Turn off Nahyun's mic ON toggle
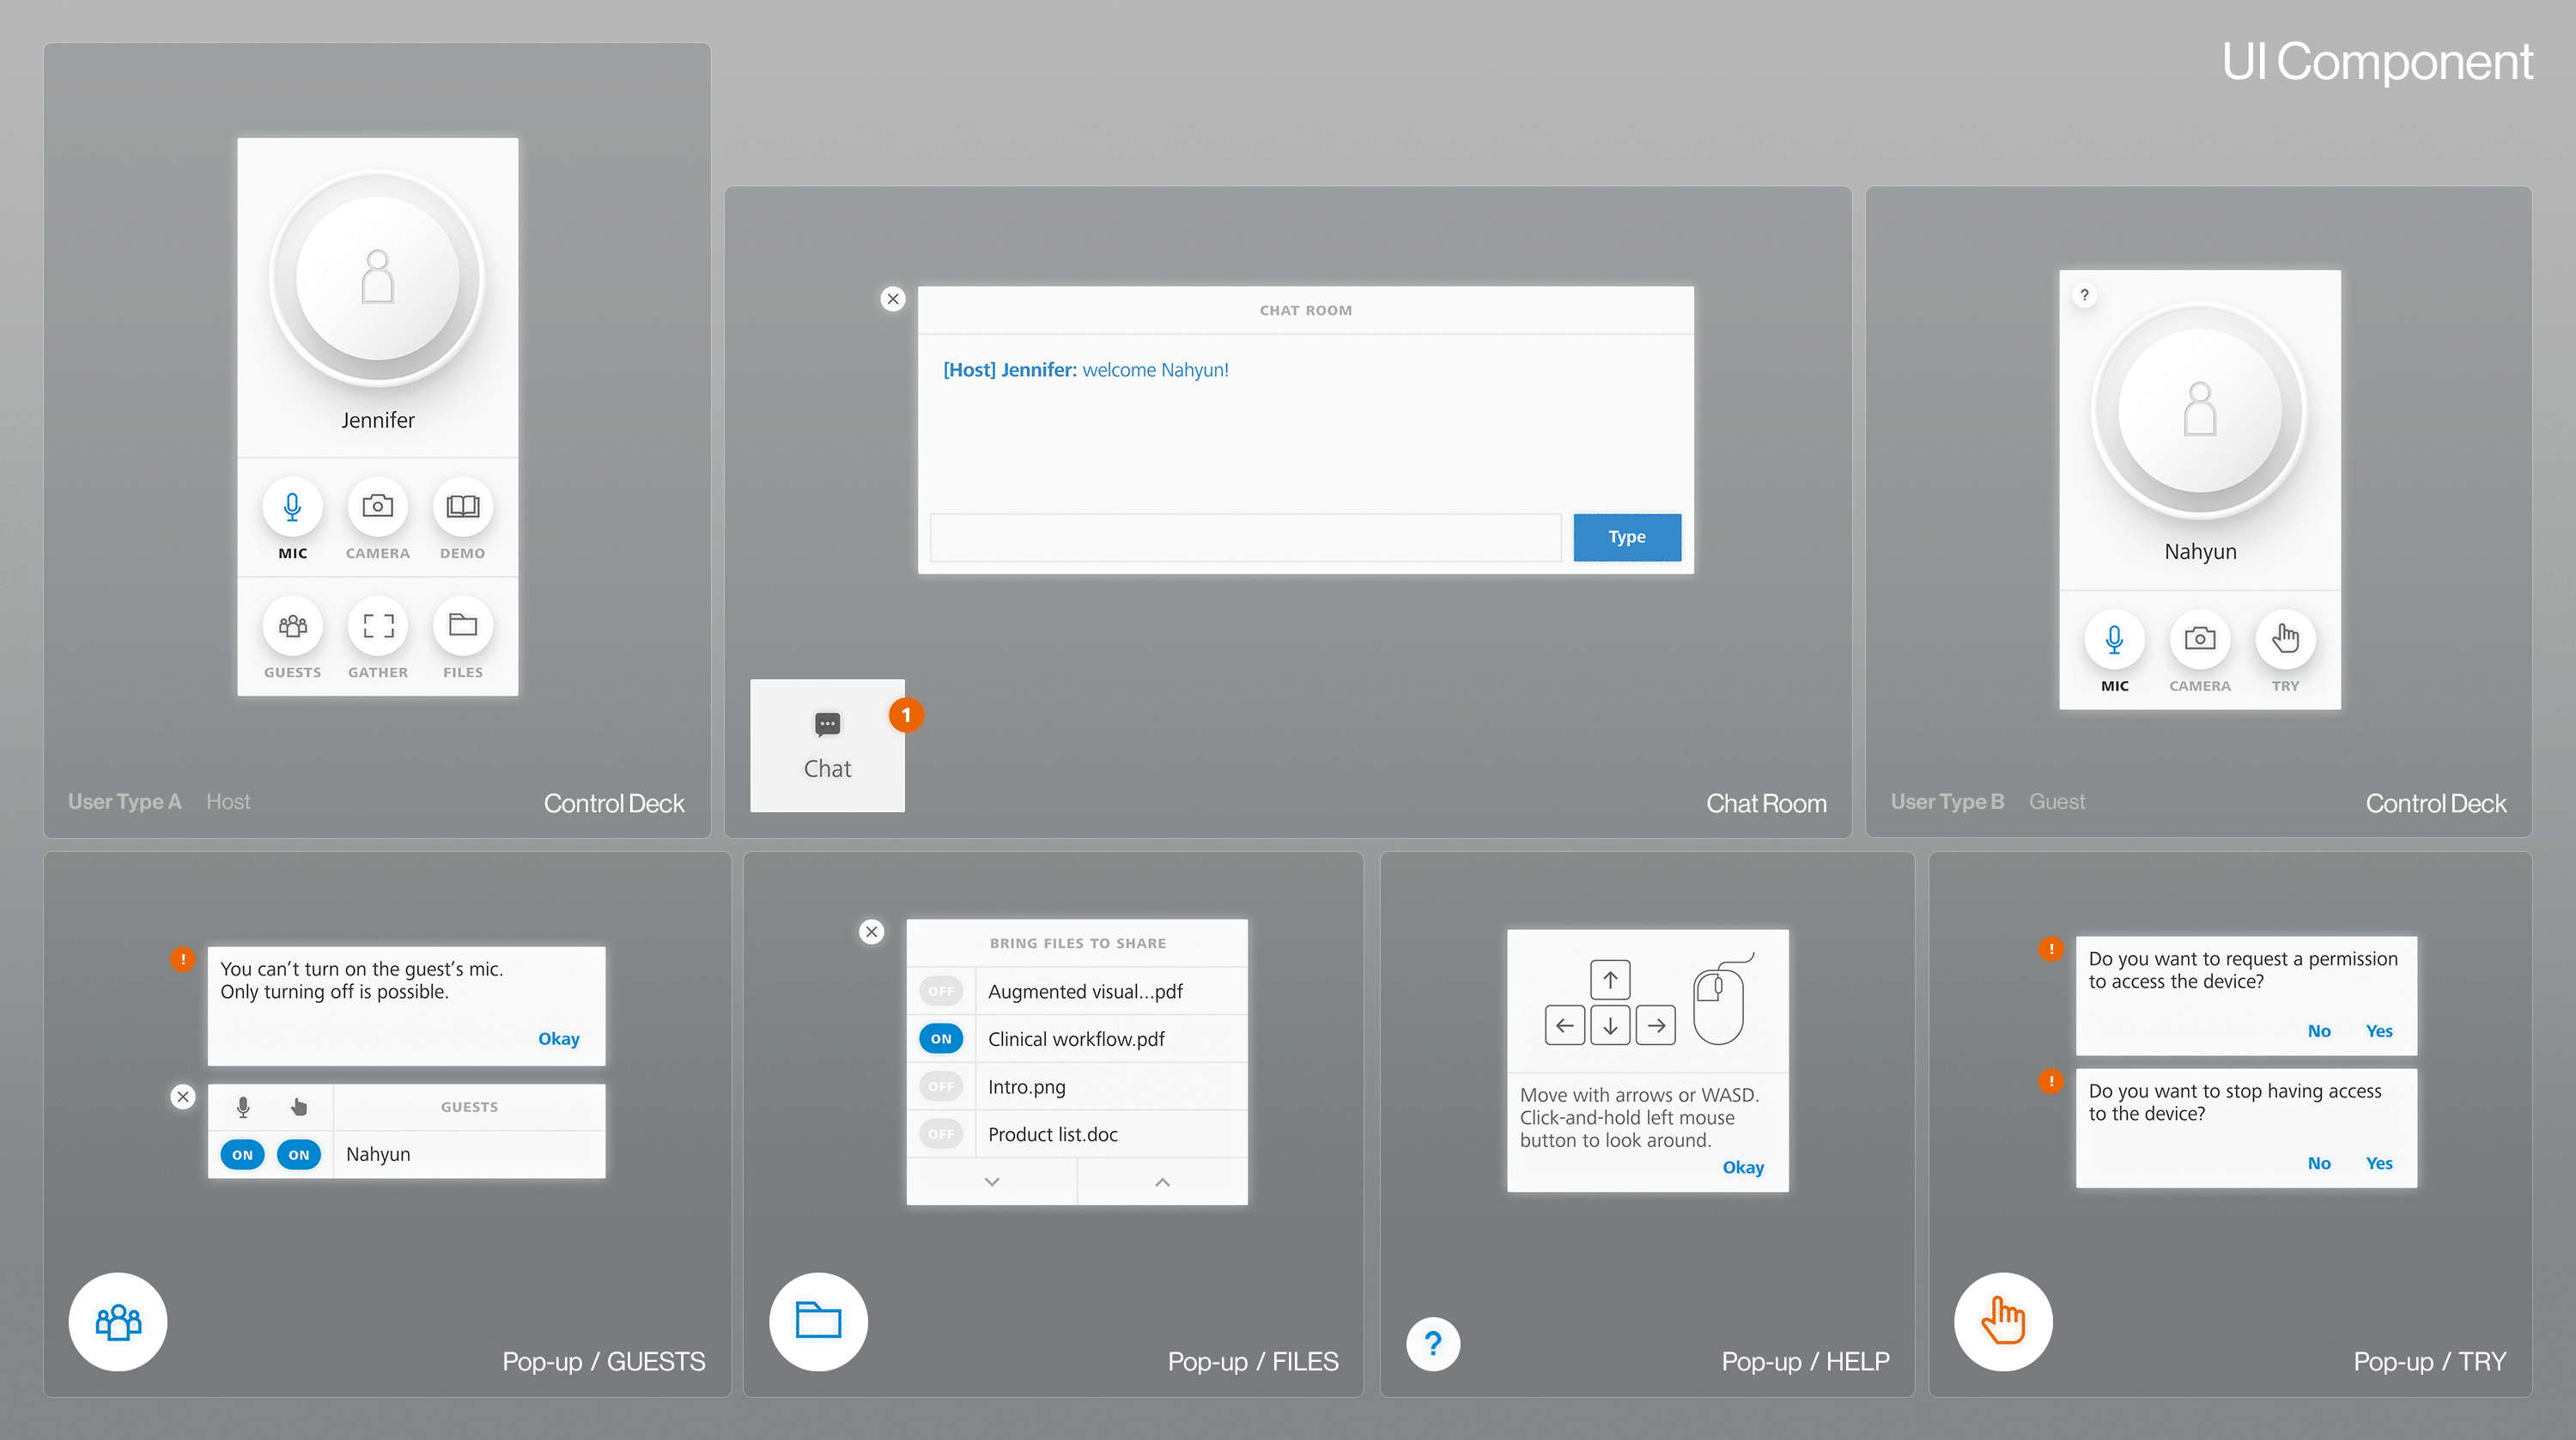 click(242, 1155)
